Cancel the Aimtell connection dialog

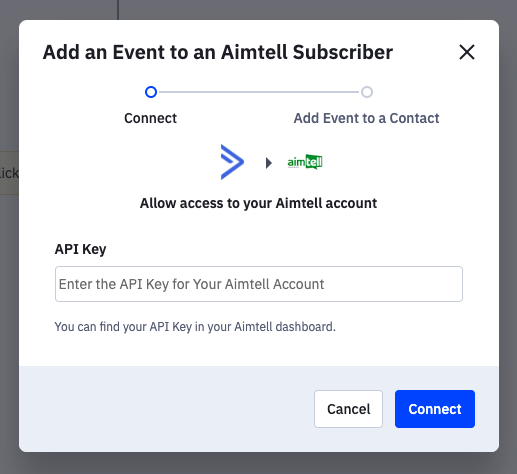tap(348, 409)
